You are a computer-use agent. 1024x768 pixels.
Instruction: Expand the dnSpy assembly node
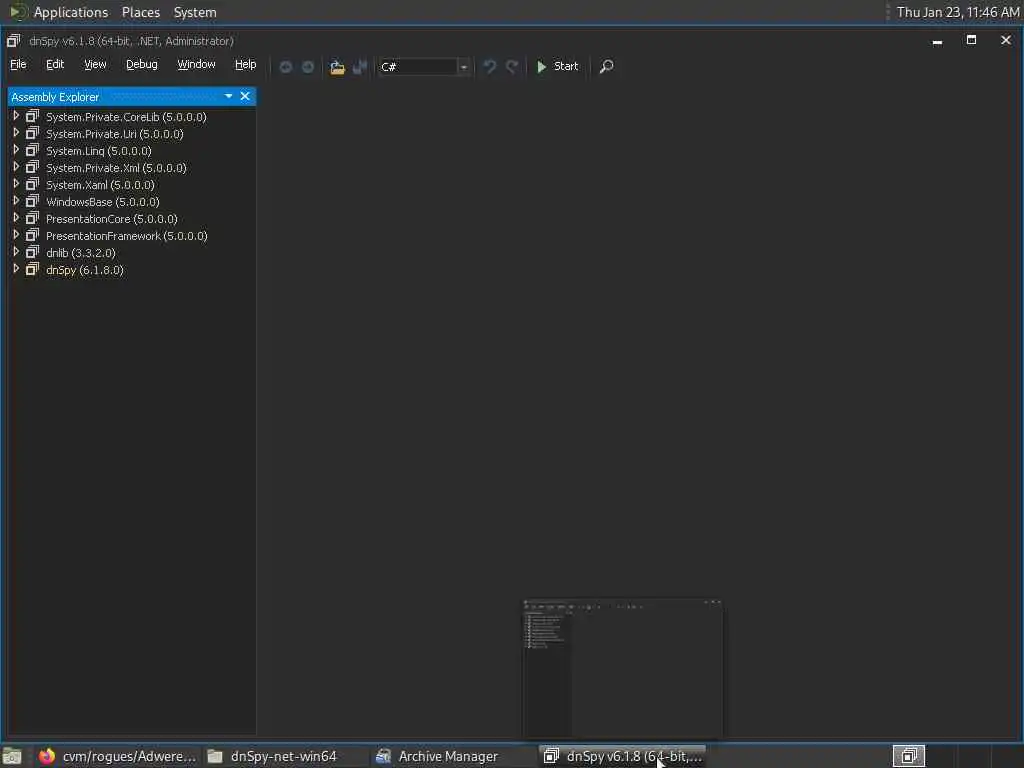[x=16, y=268]
